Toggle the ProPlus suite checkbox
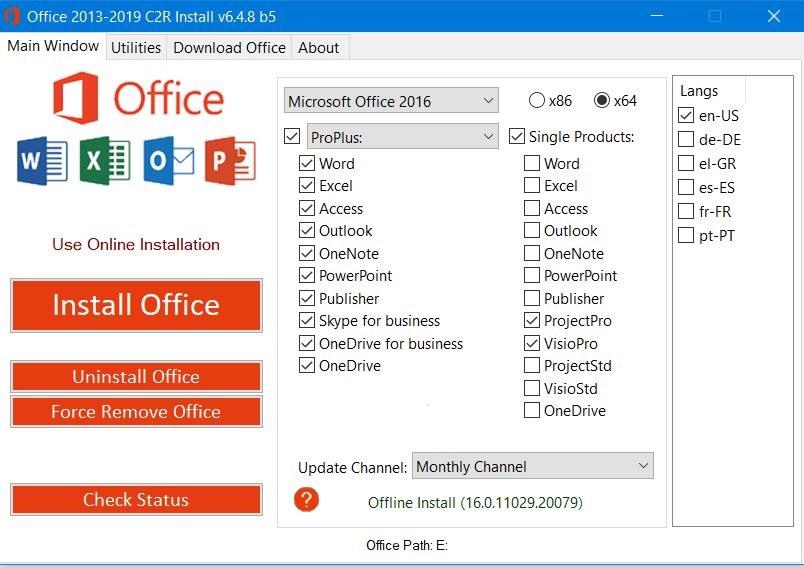 click(x=292, y=136)
